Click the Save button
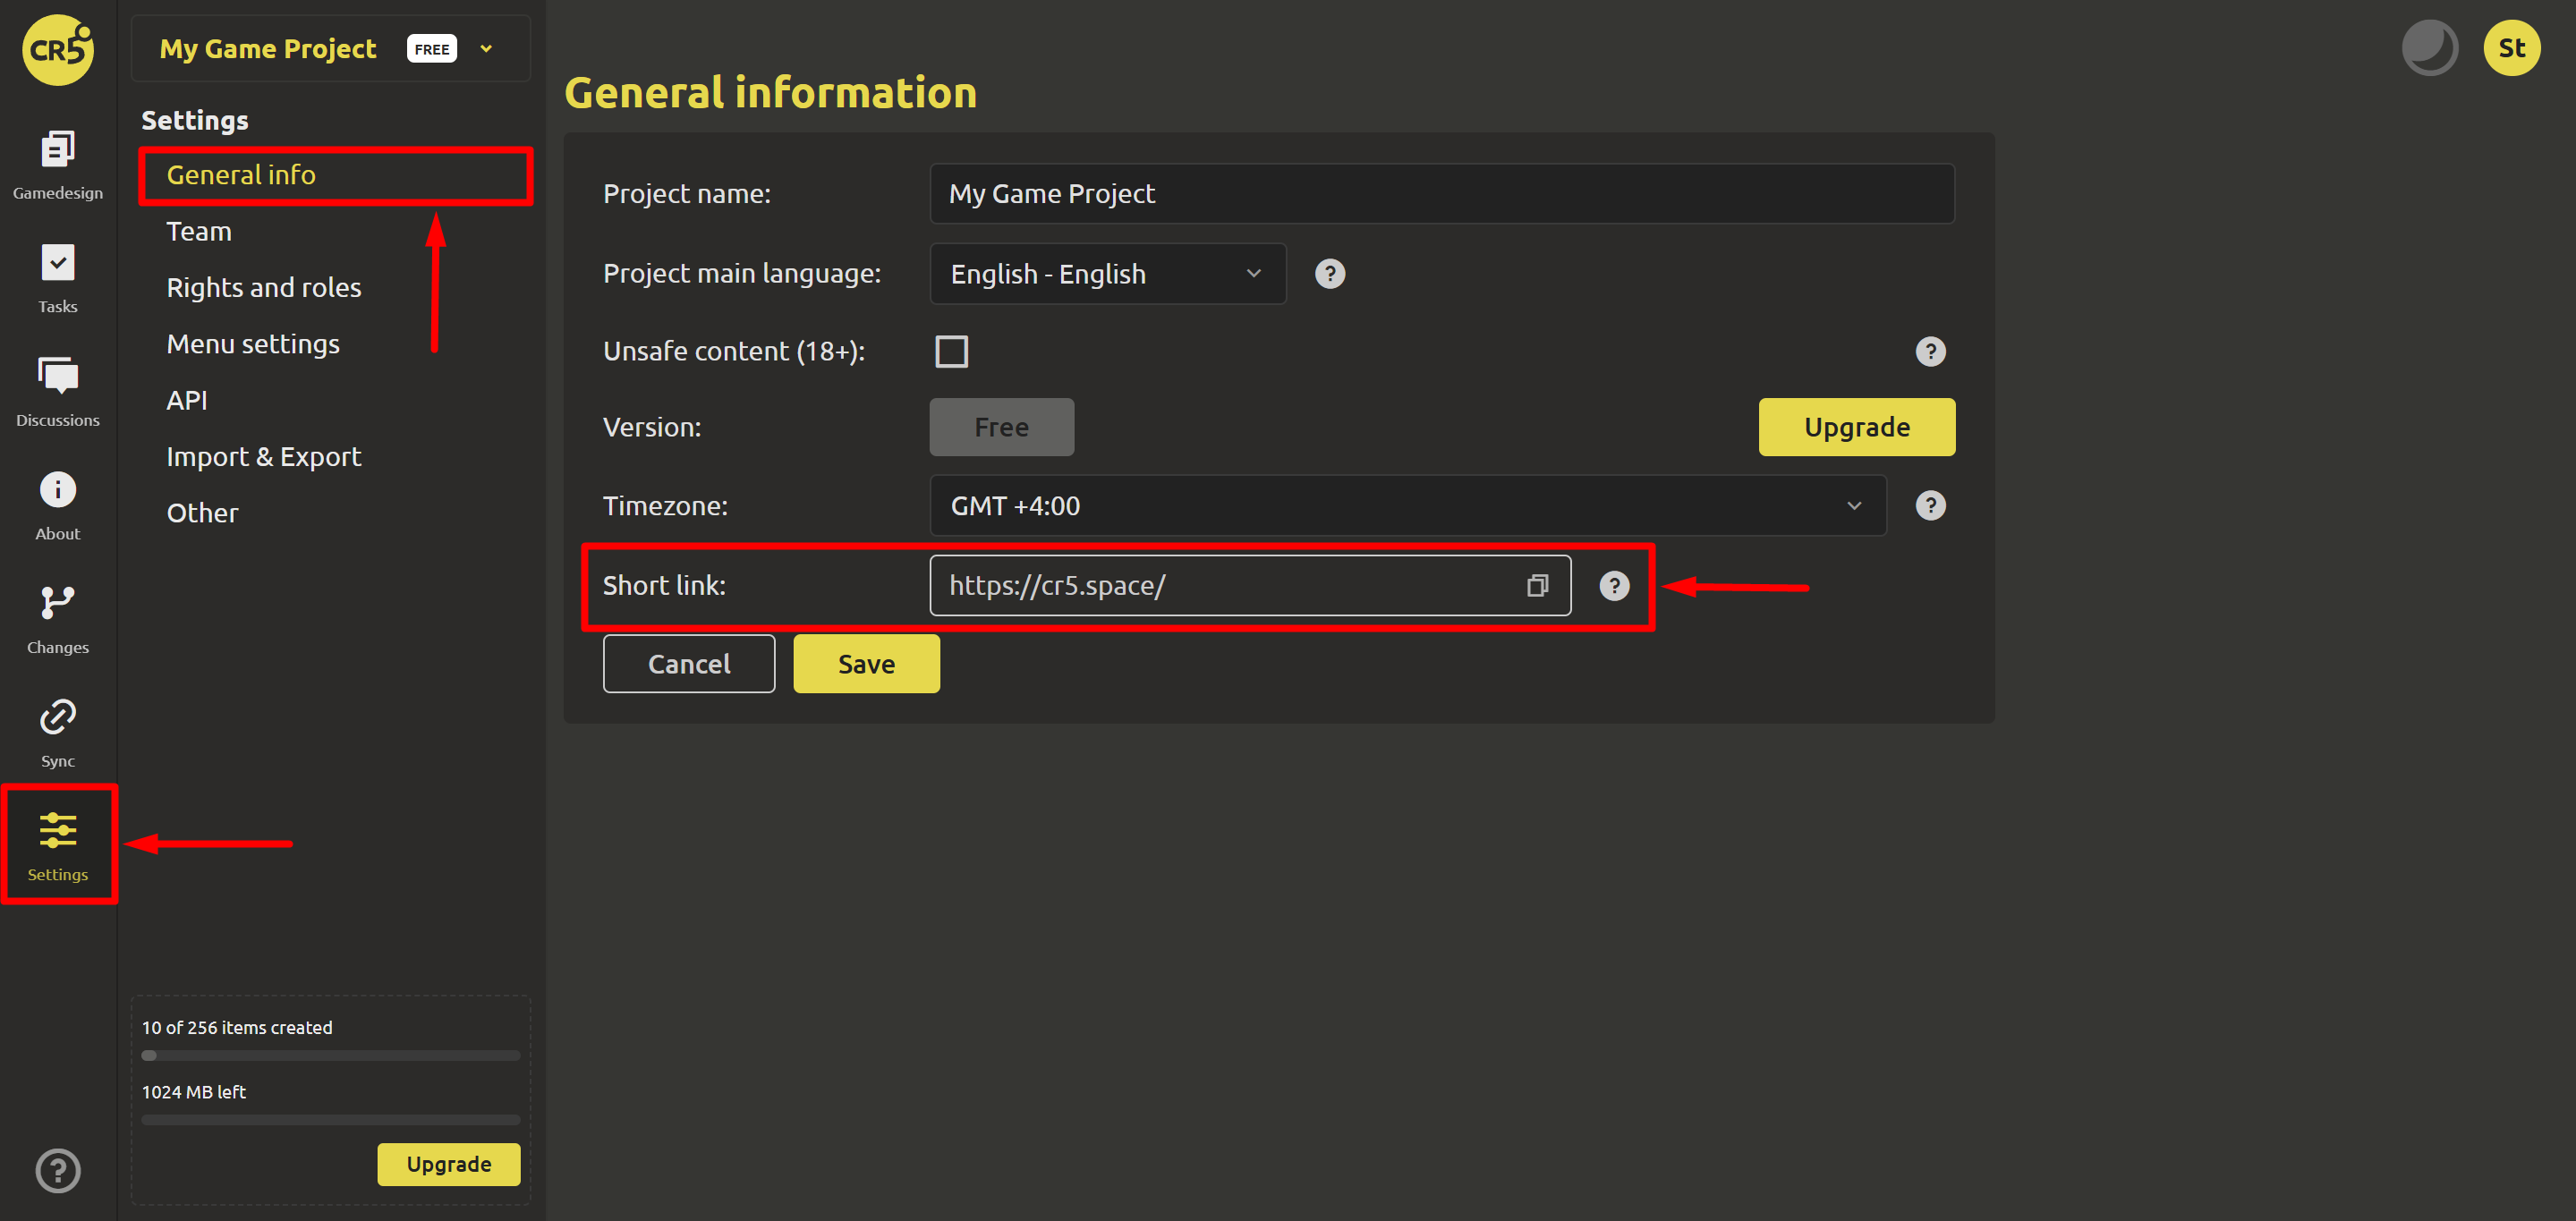Screen dimensions: 2576x1221 866,663
